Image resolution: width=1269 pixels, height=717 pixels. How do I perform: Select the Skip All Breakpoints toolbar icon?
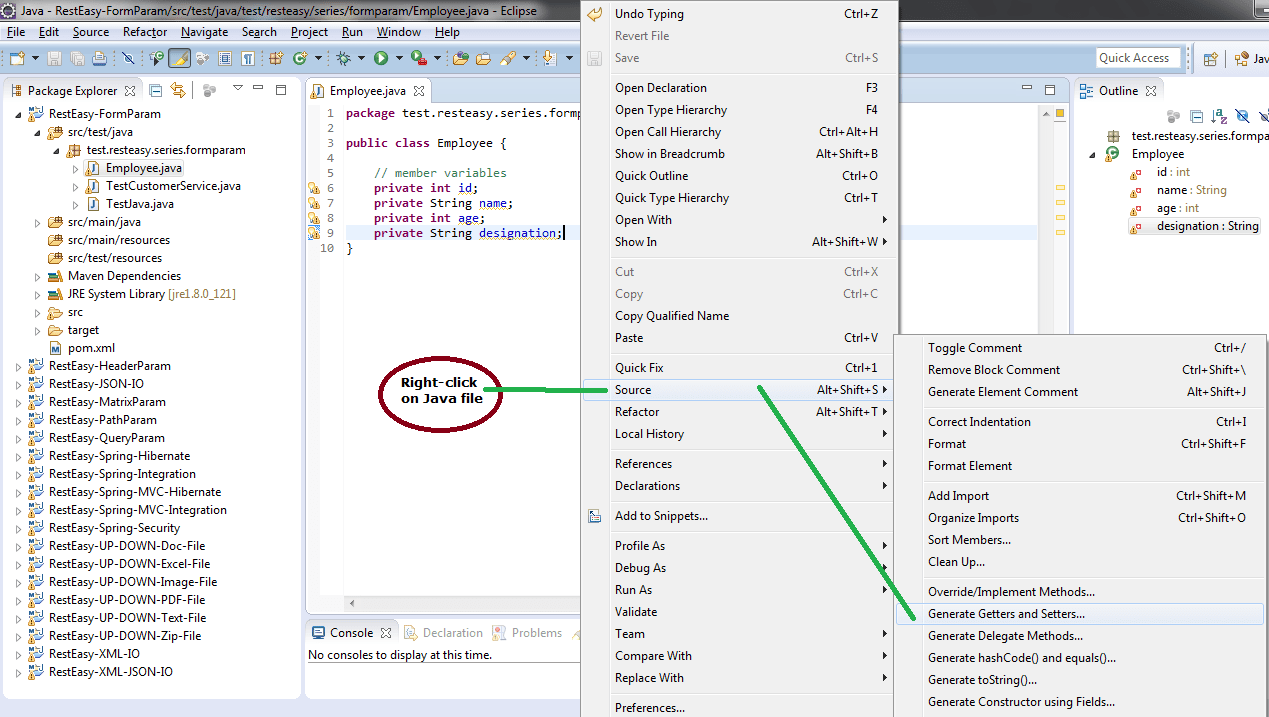click(128, 58)
